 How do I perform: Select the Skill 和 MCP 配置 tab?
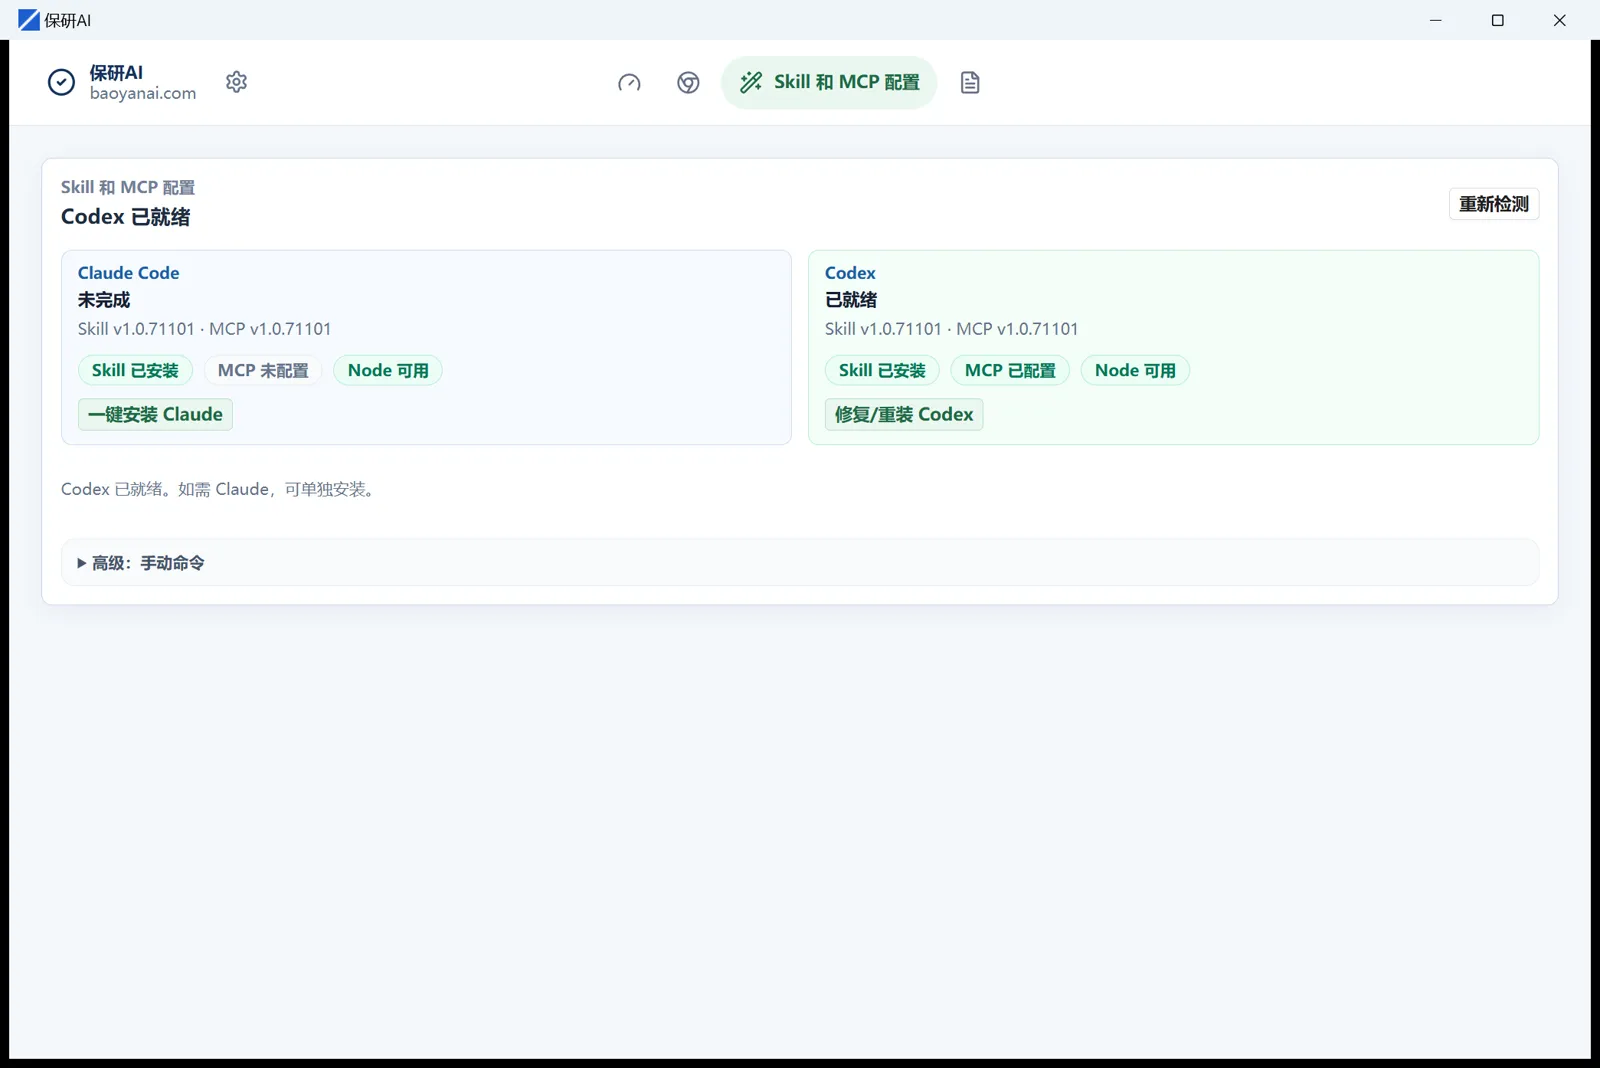pyautogui.click(x=829, y=82)
